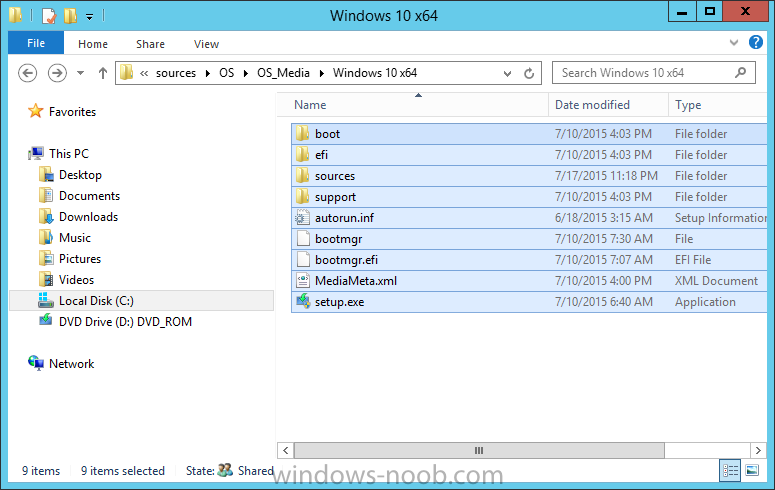Image resolution: width=775 pixels, height=490 pixels.
Task: Expand the arrow after OS_Media breadcrumb
Action: coord(322,73)
